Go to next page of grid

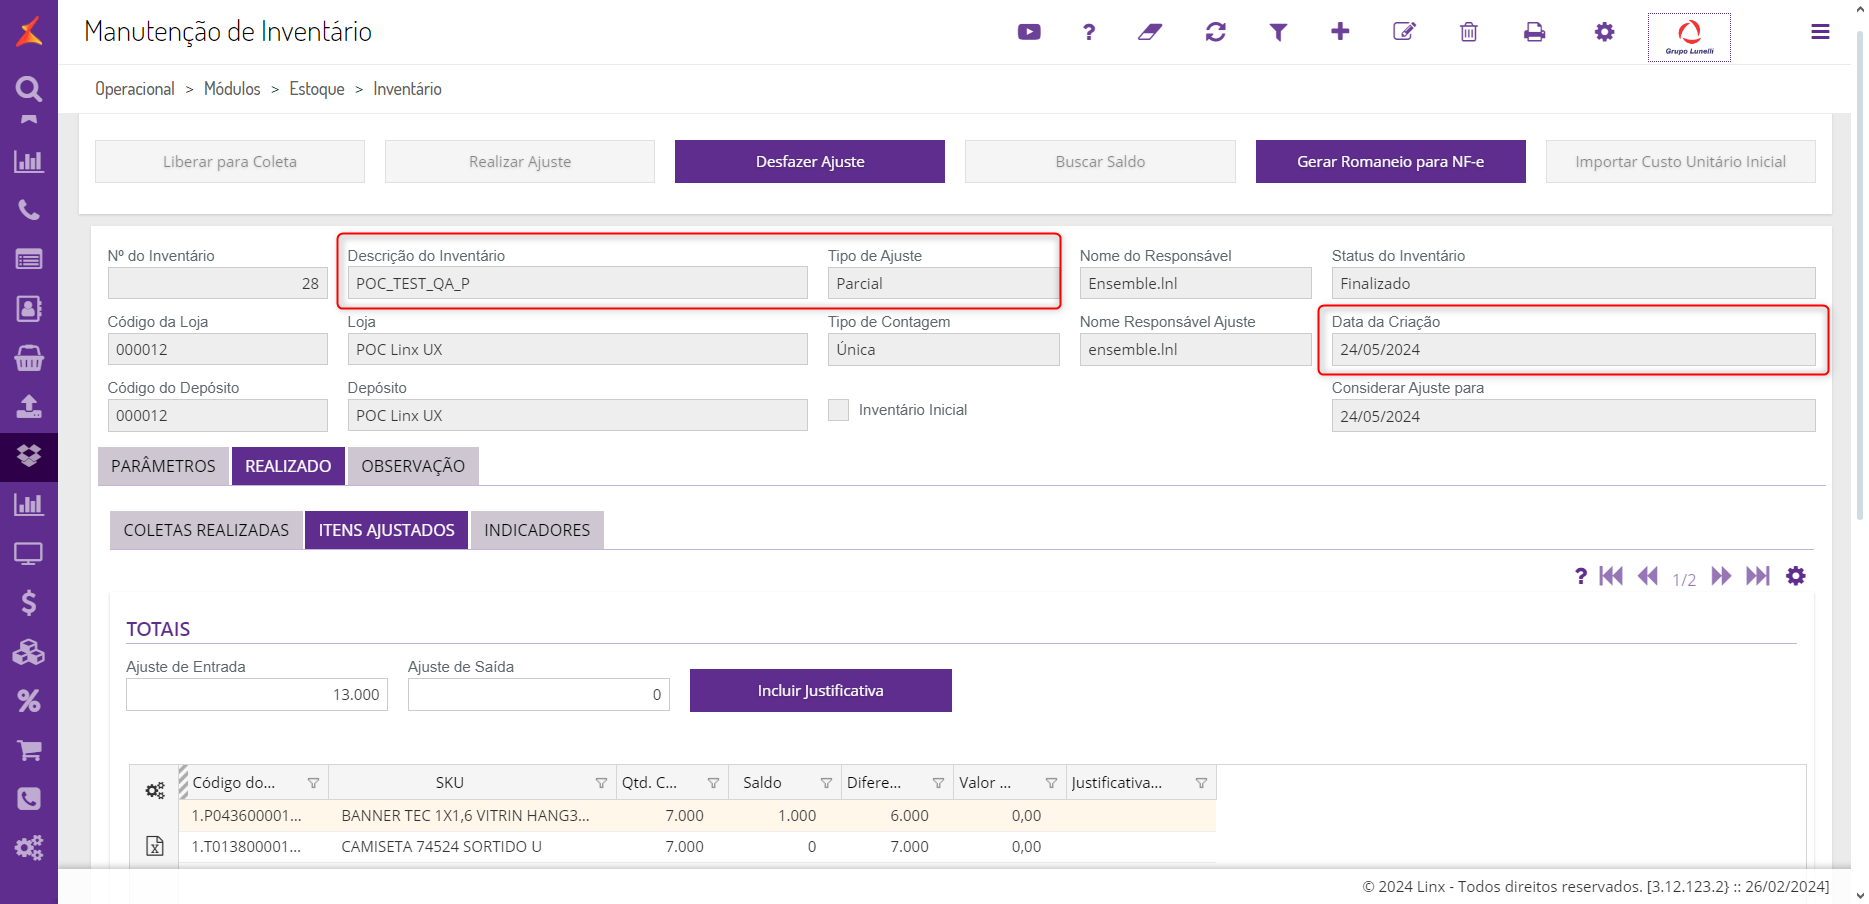[x=1720, y=576]
